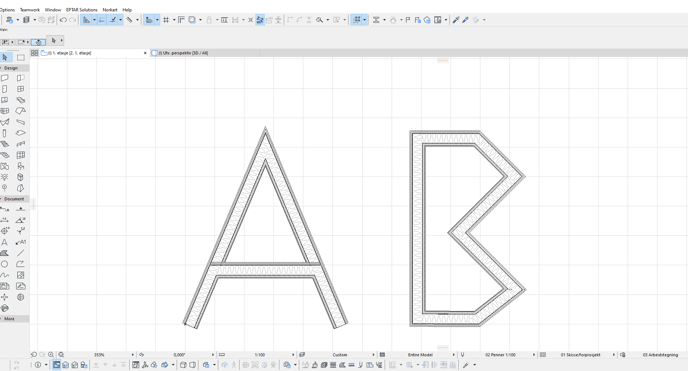Image resolution: width=688 pixels, height=371 pixels.
Task: Choose the Lamp tool in the toolbox
Action: coord(5,177)
